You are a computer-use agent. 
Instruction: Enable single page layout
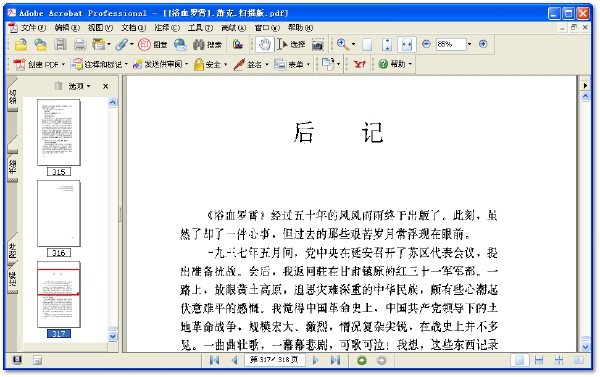point(520,360)
